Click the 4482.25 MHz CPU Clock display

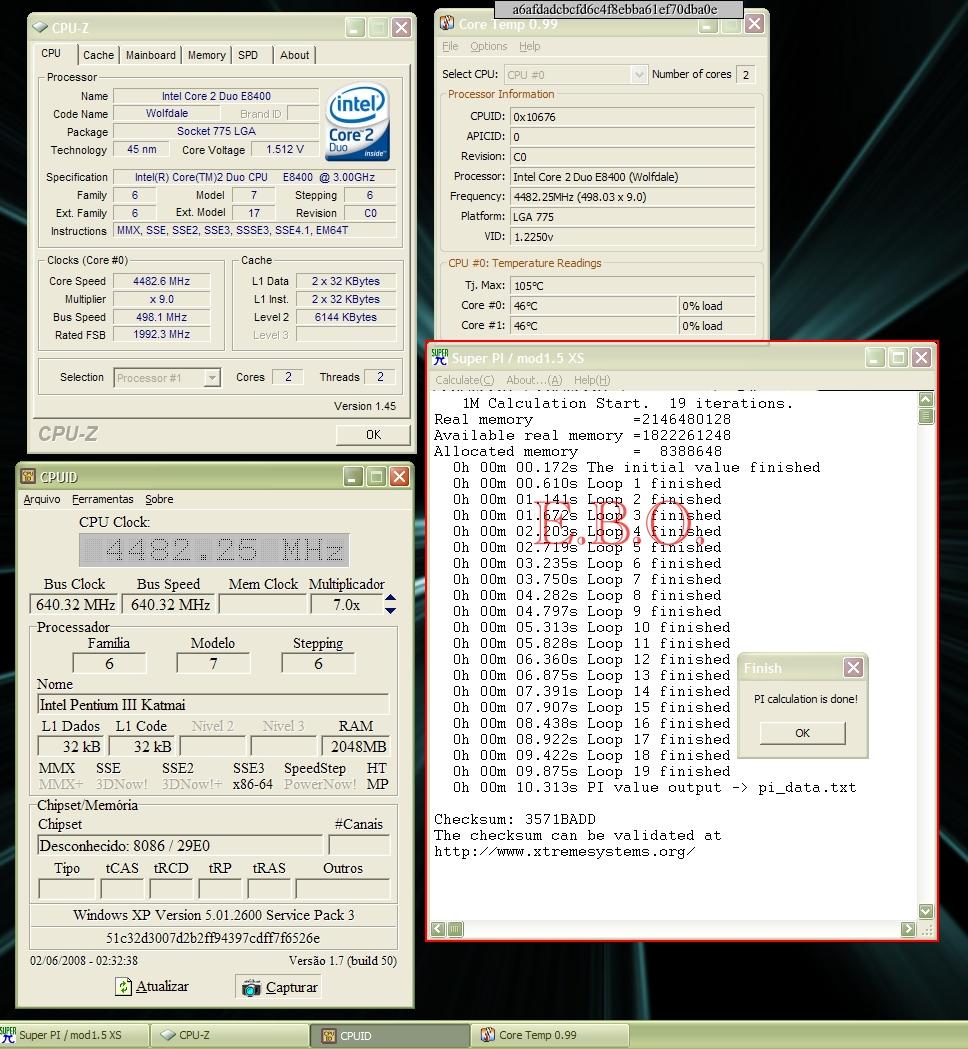point(213,550)
